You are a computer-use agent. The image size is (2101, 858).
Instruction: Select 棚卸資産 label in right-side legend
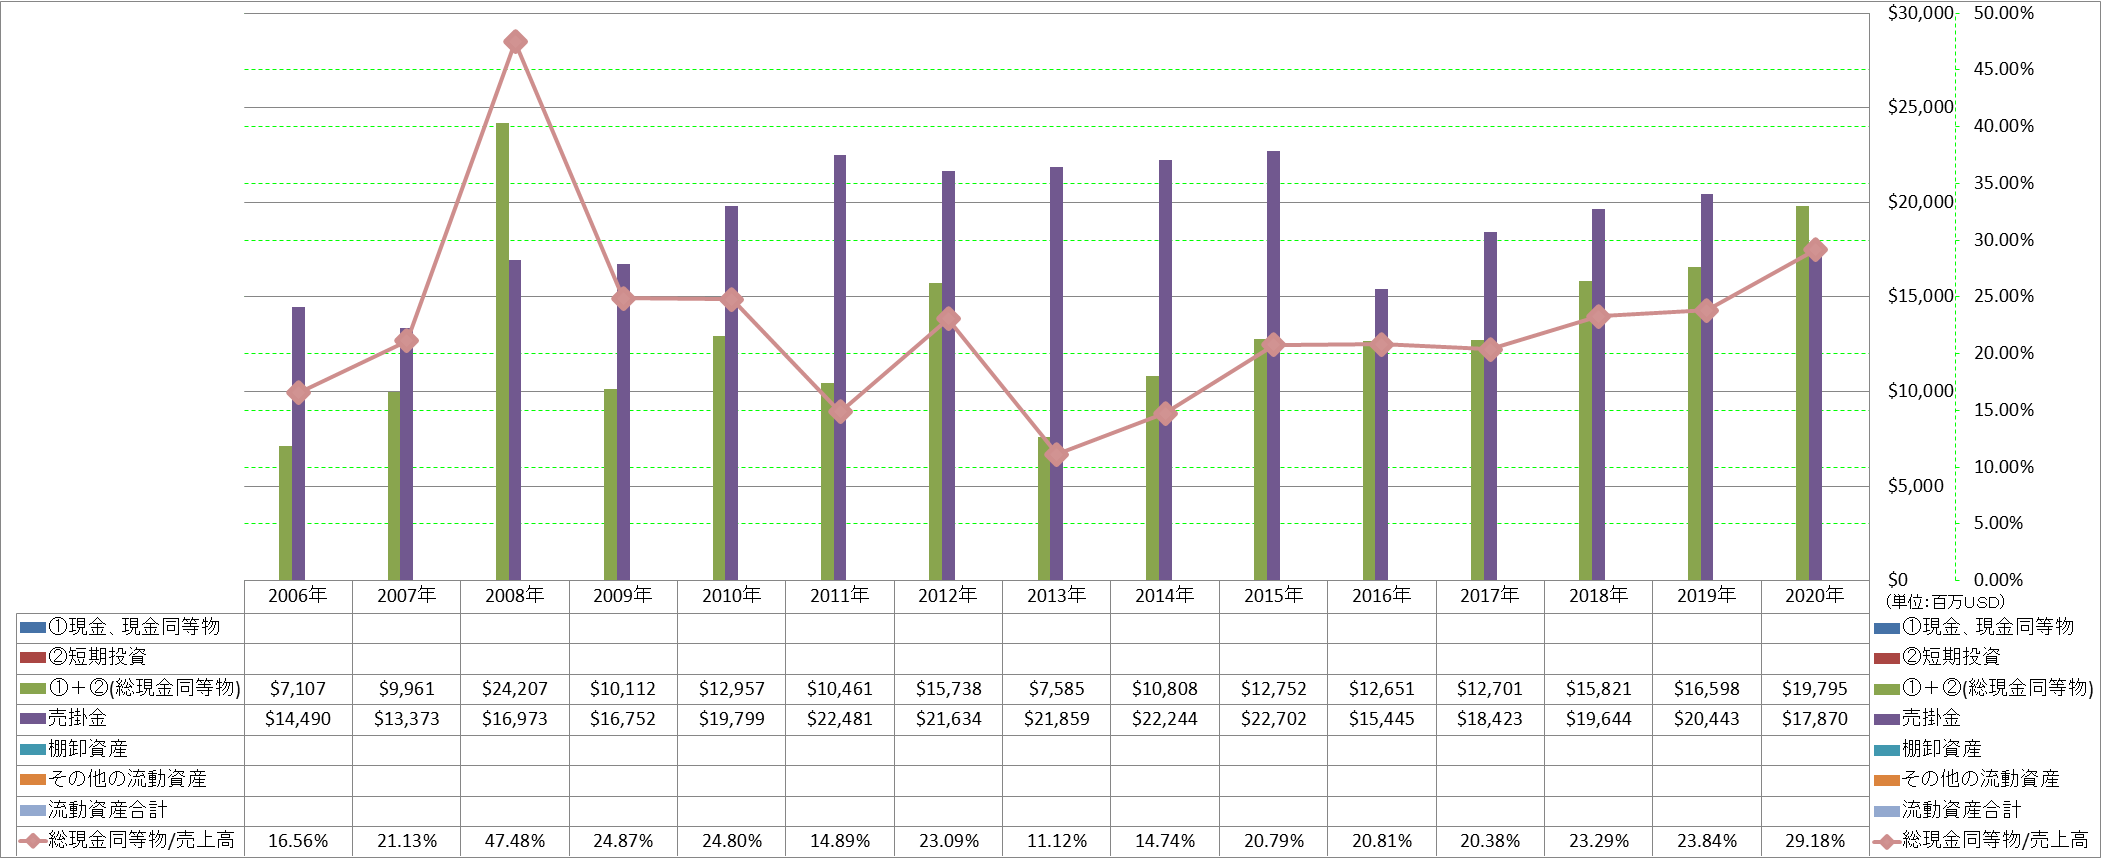coord(1941,749)
